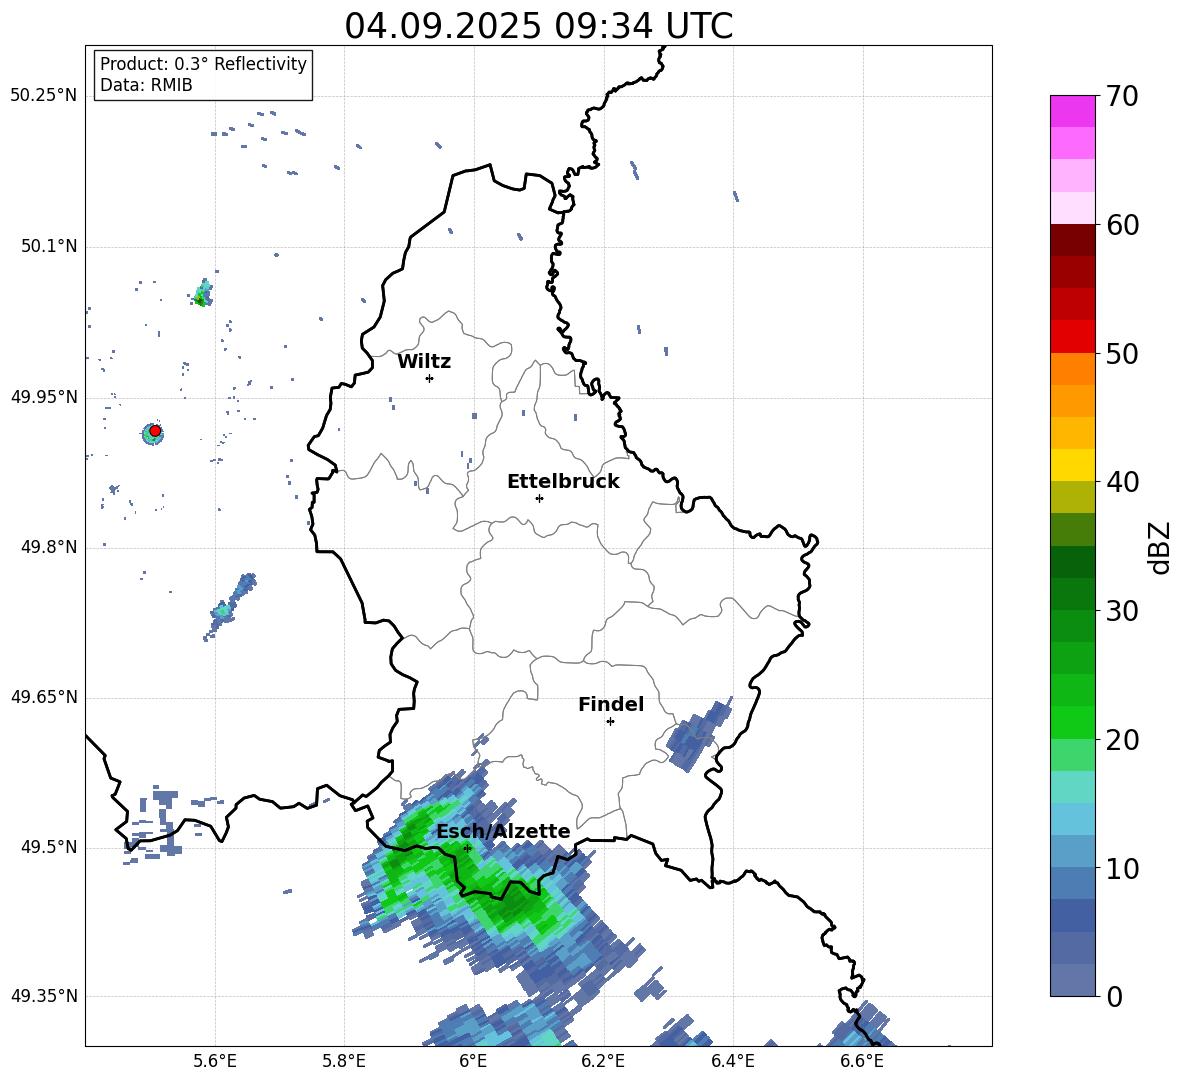Click the colorbar value 10
Screen dimensions: 1184x1081
[x=1122, y=868]
